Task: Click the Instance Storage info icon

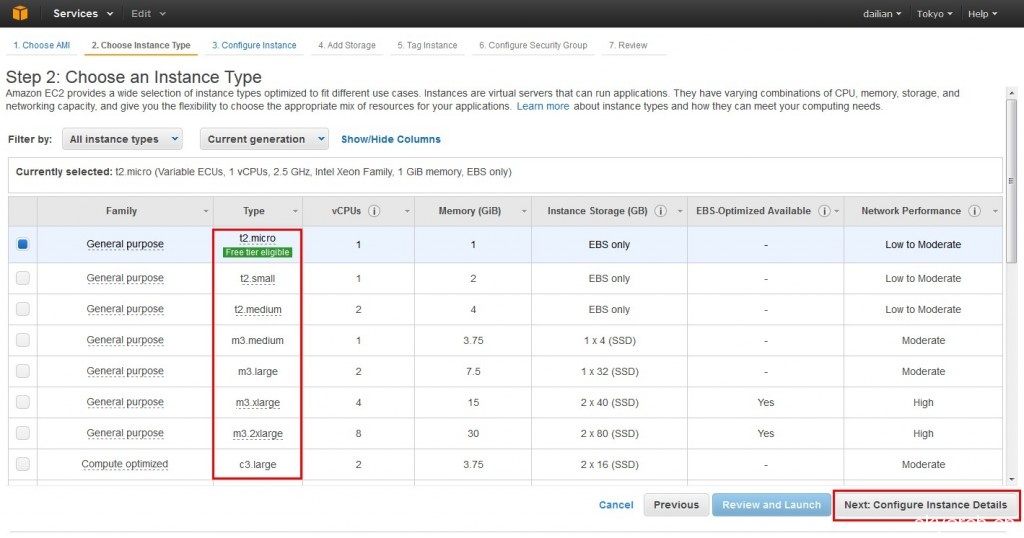Action: (x=660, y=211)
